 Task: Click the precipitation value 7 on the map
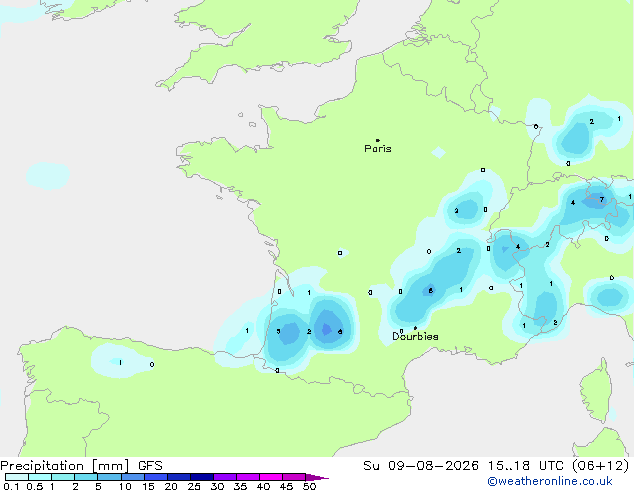click(x=602, y=199)
